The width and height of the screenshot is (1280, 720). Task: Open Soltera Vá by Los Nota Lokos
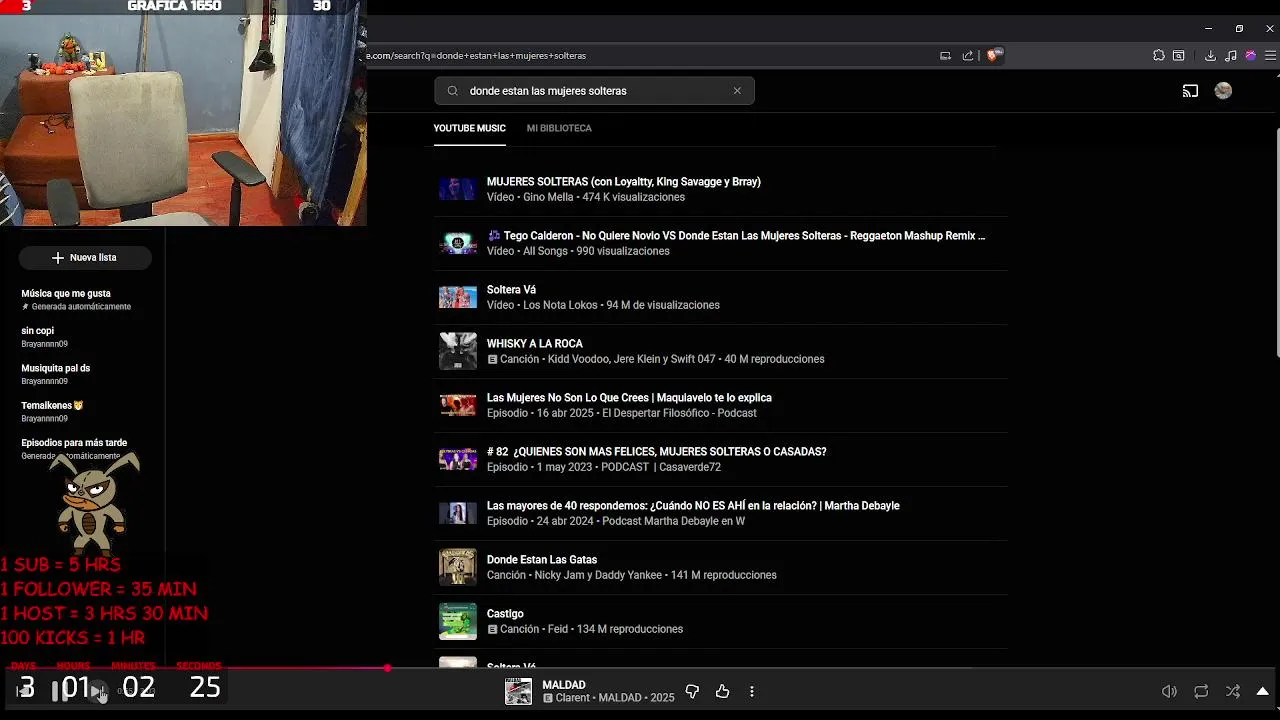(511, 290)
